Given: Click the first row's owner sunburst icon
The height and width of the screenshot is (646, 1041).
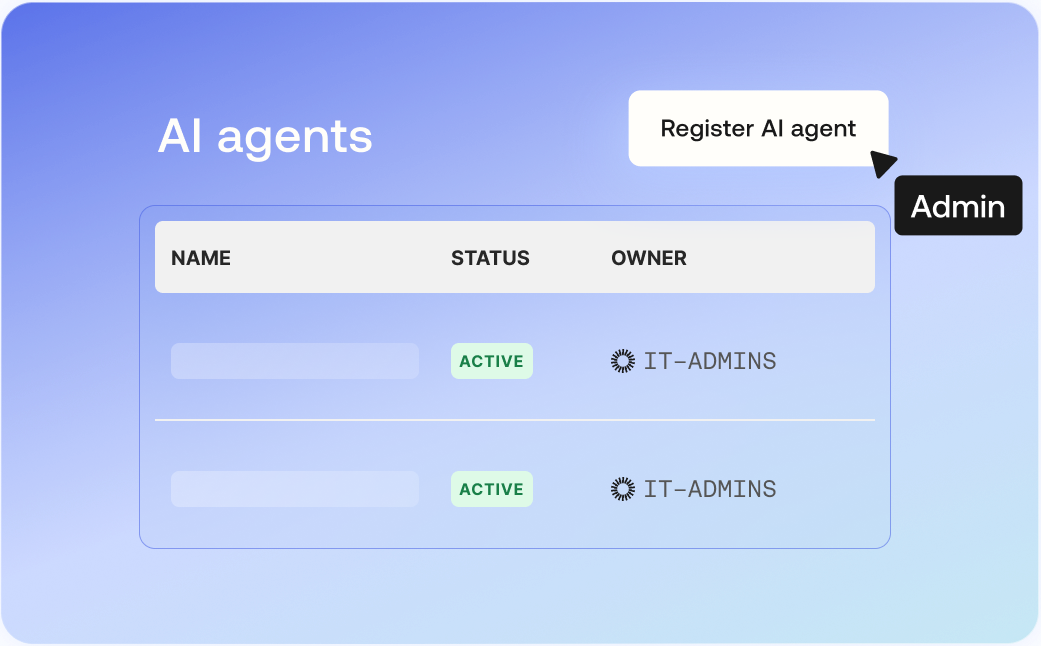Looking at the screenshot, I should click(x=623, y=361).
